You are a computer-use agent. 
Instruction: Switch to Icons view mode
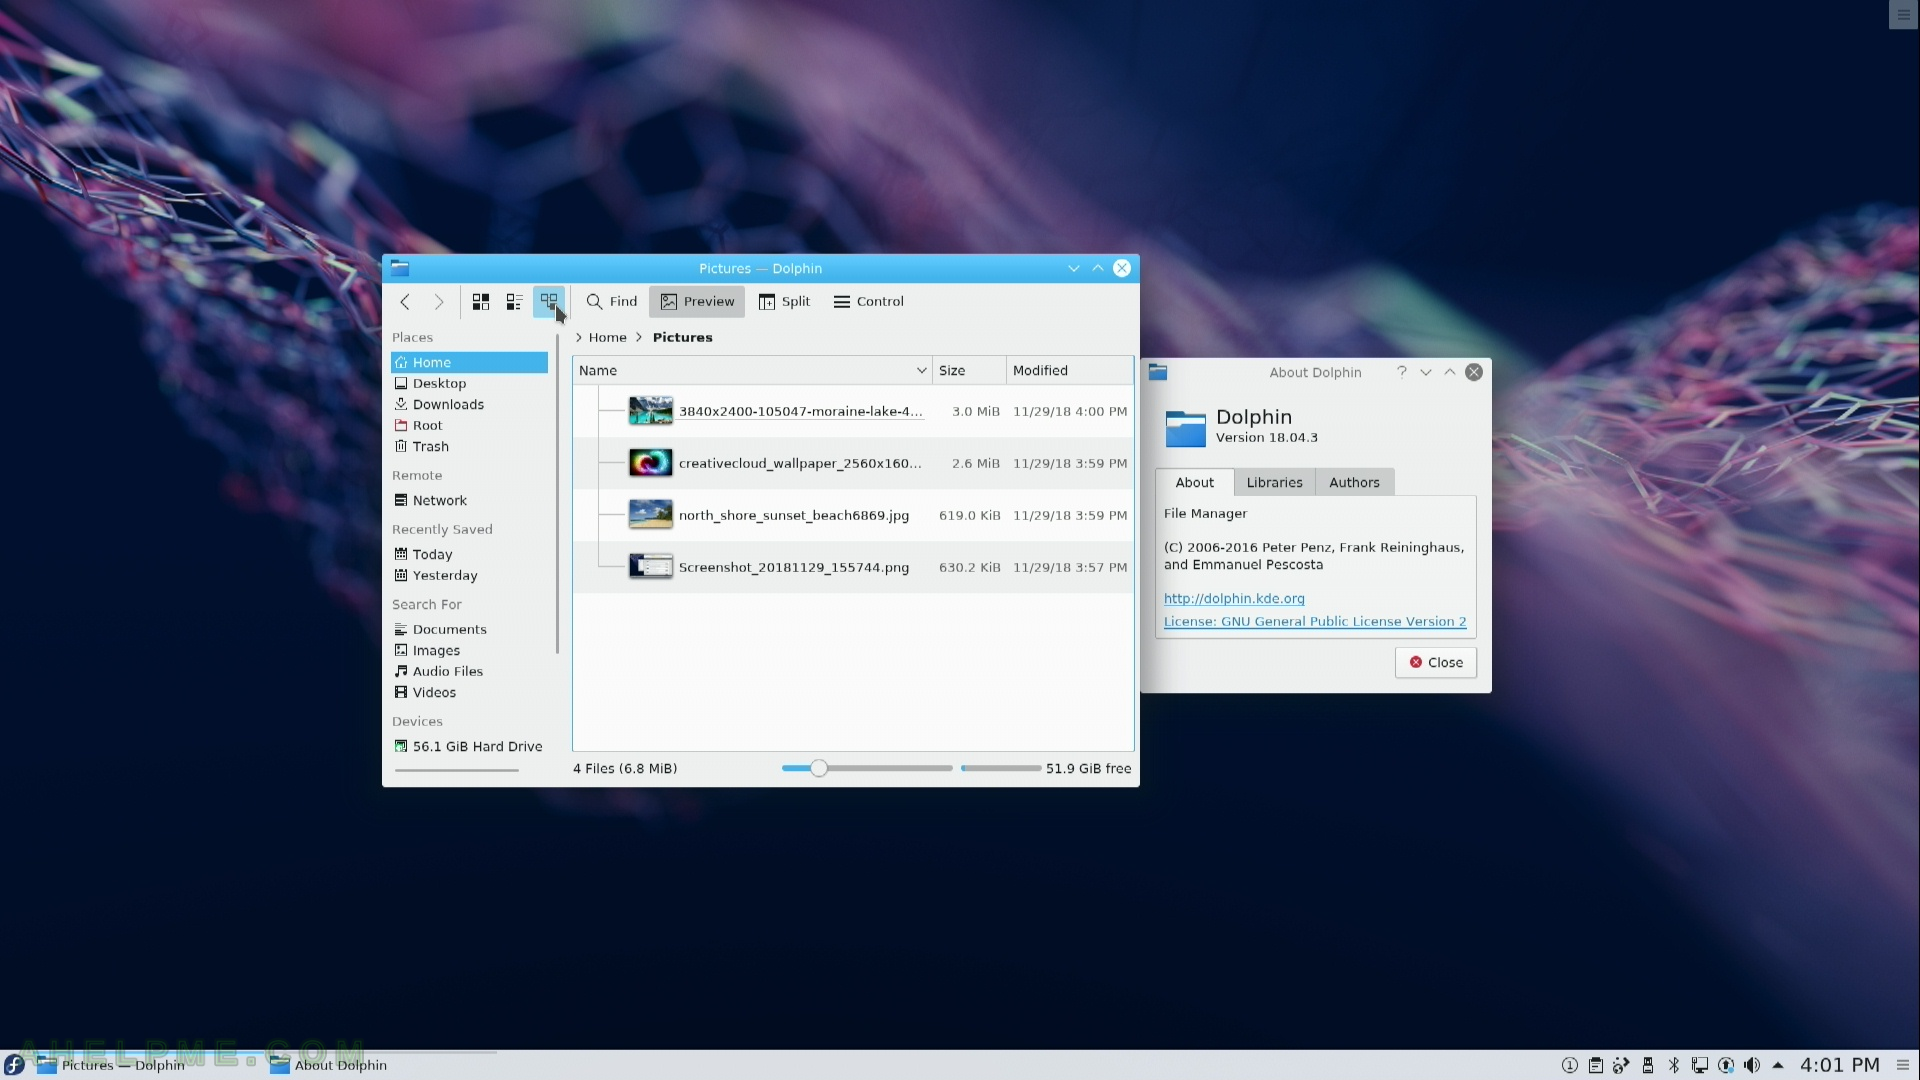(x=481, y=301)
